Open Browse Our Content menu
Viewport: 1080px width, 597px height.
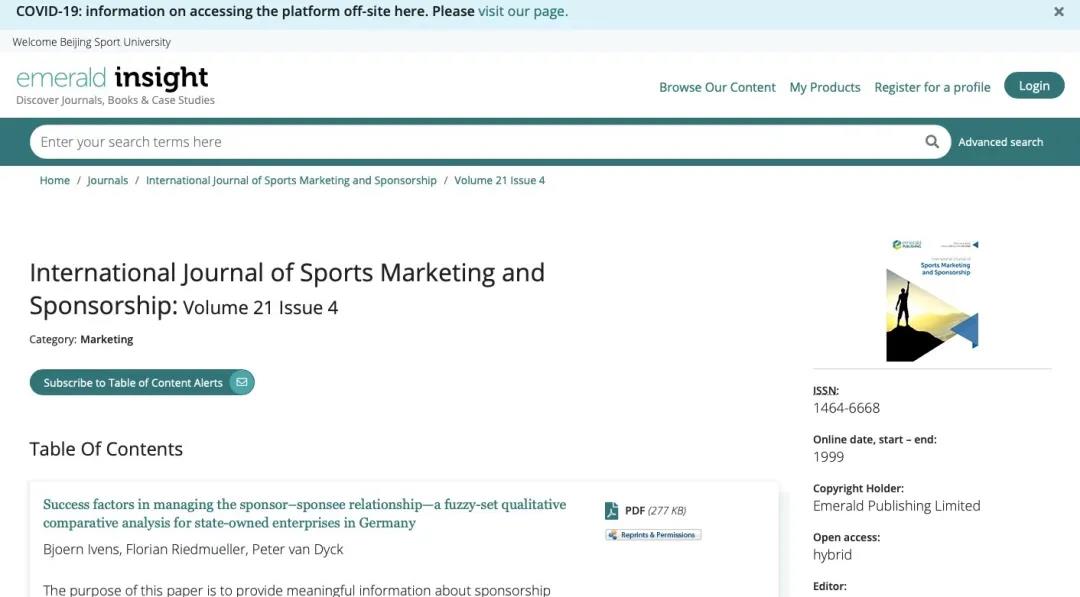pos(717,87)
